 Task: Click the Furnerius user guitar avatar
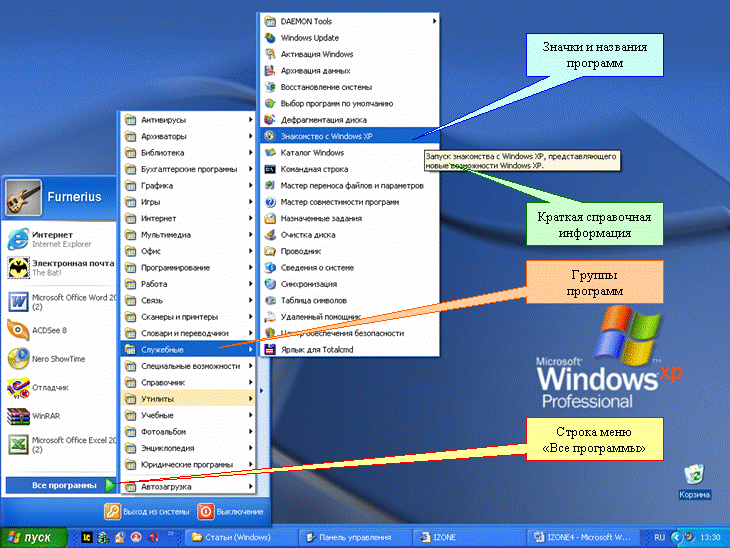[24, 197]
